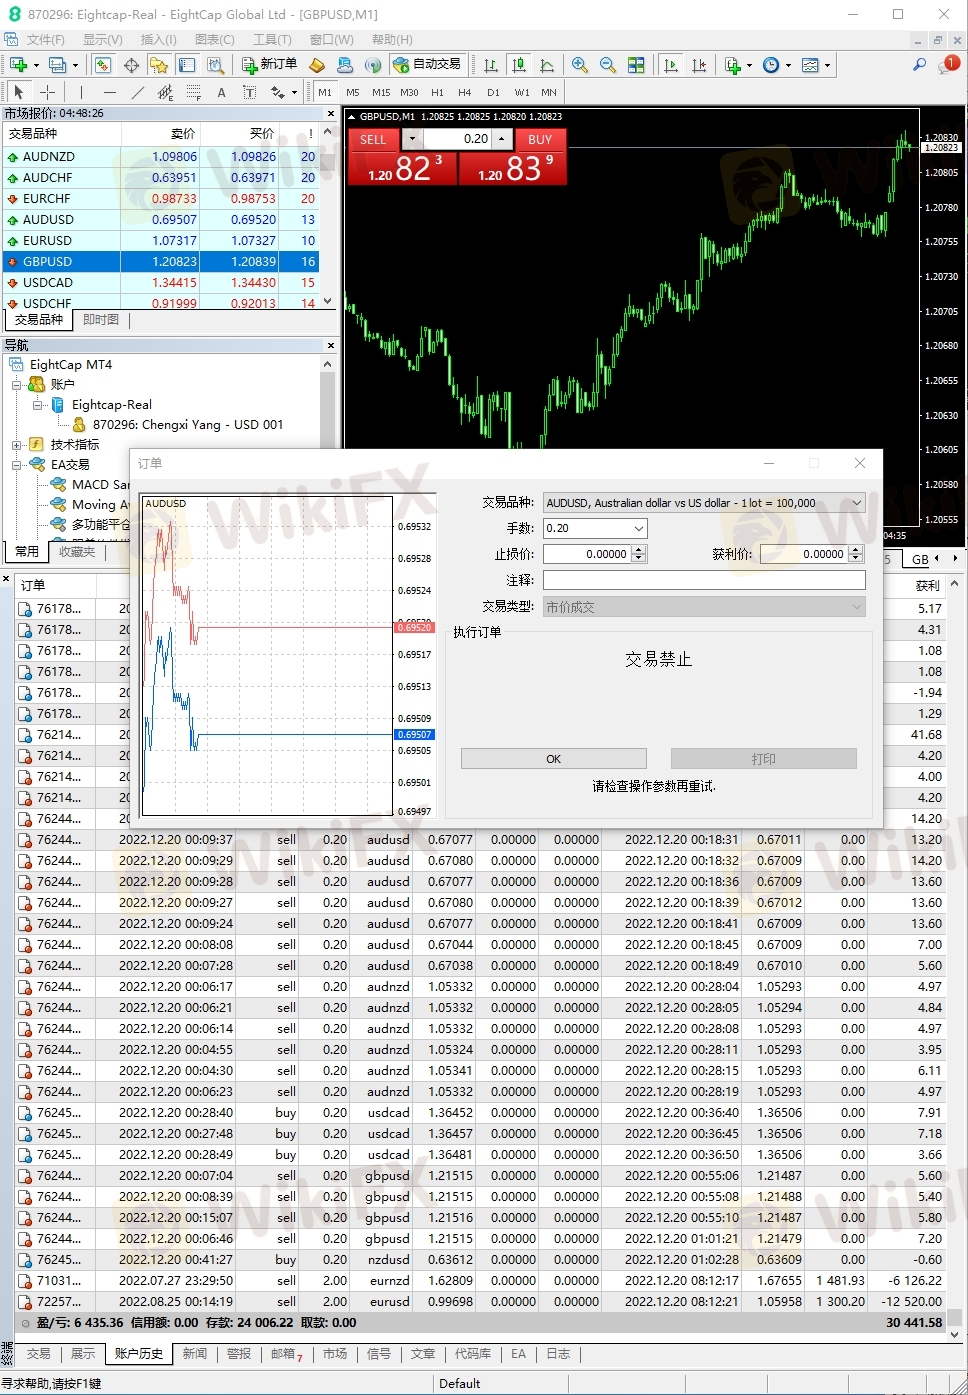Switch to the 交易 terminal tab
968x1395 pixels.
click(38, 1354)
